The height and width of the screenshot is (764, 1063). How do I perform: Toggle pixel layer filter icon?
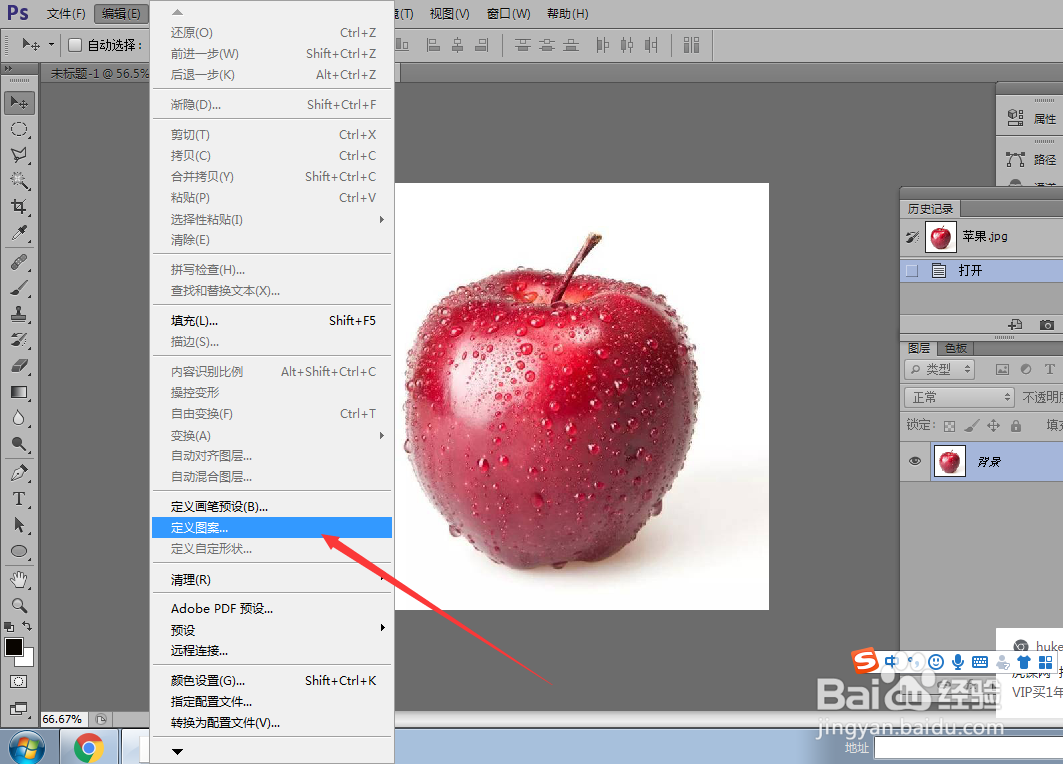(1002, 369)
